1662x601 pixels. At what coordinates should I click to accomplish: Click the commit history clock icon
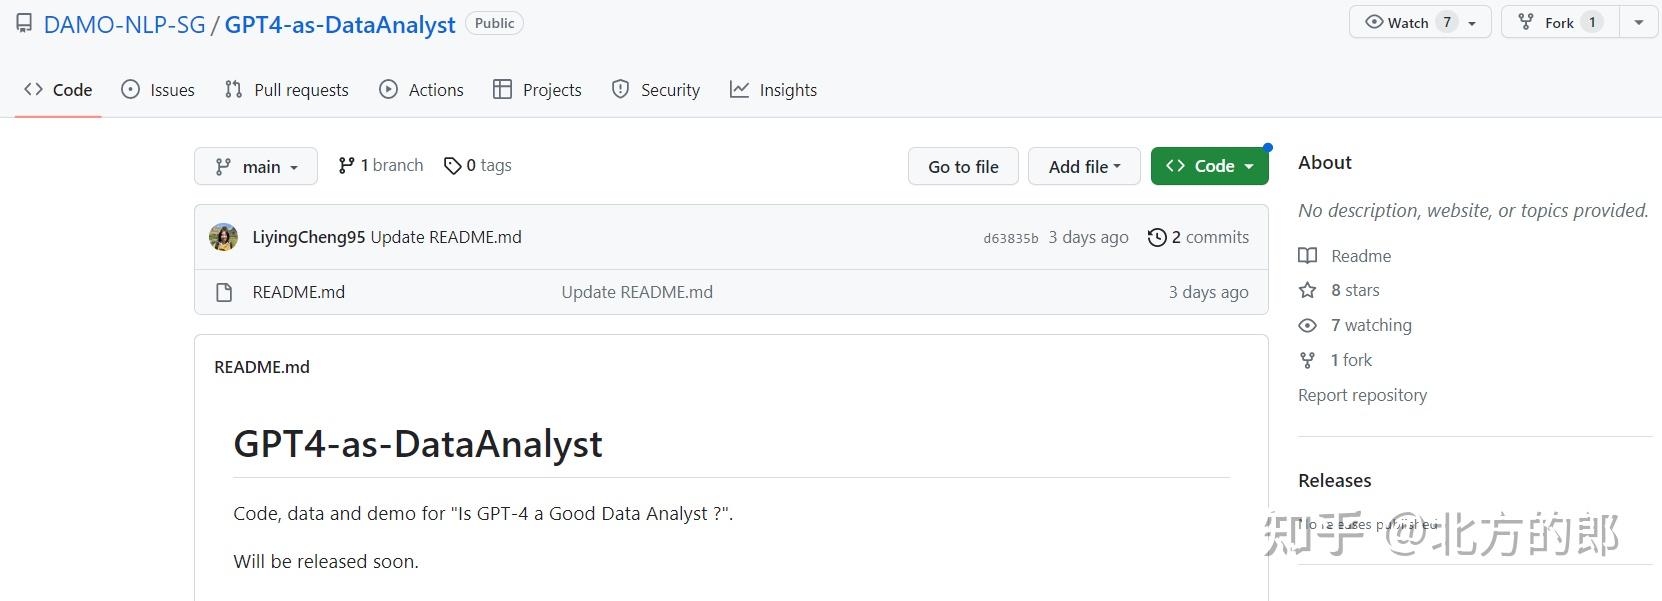(x=1157, y=237)
